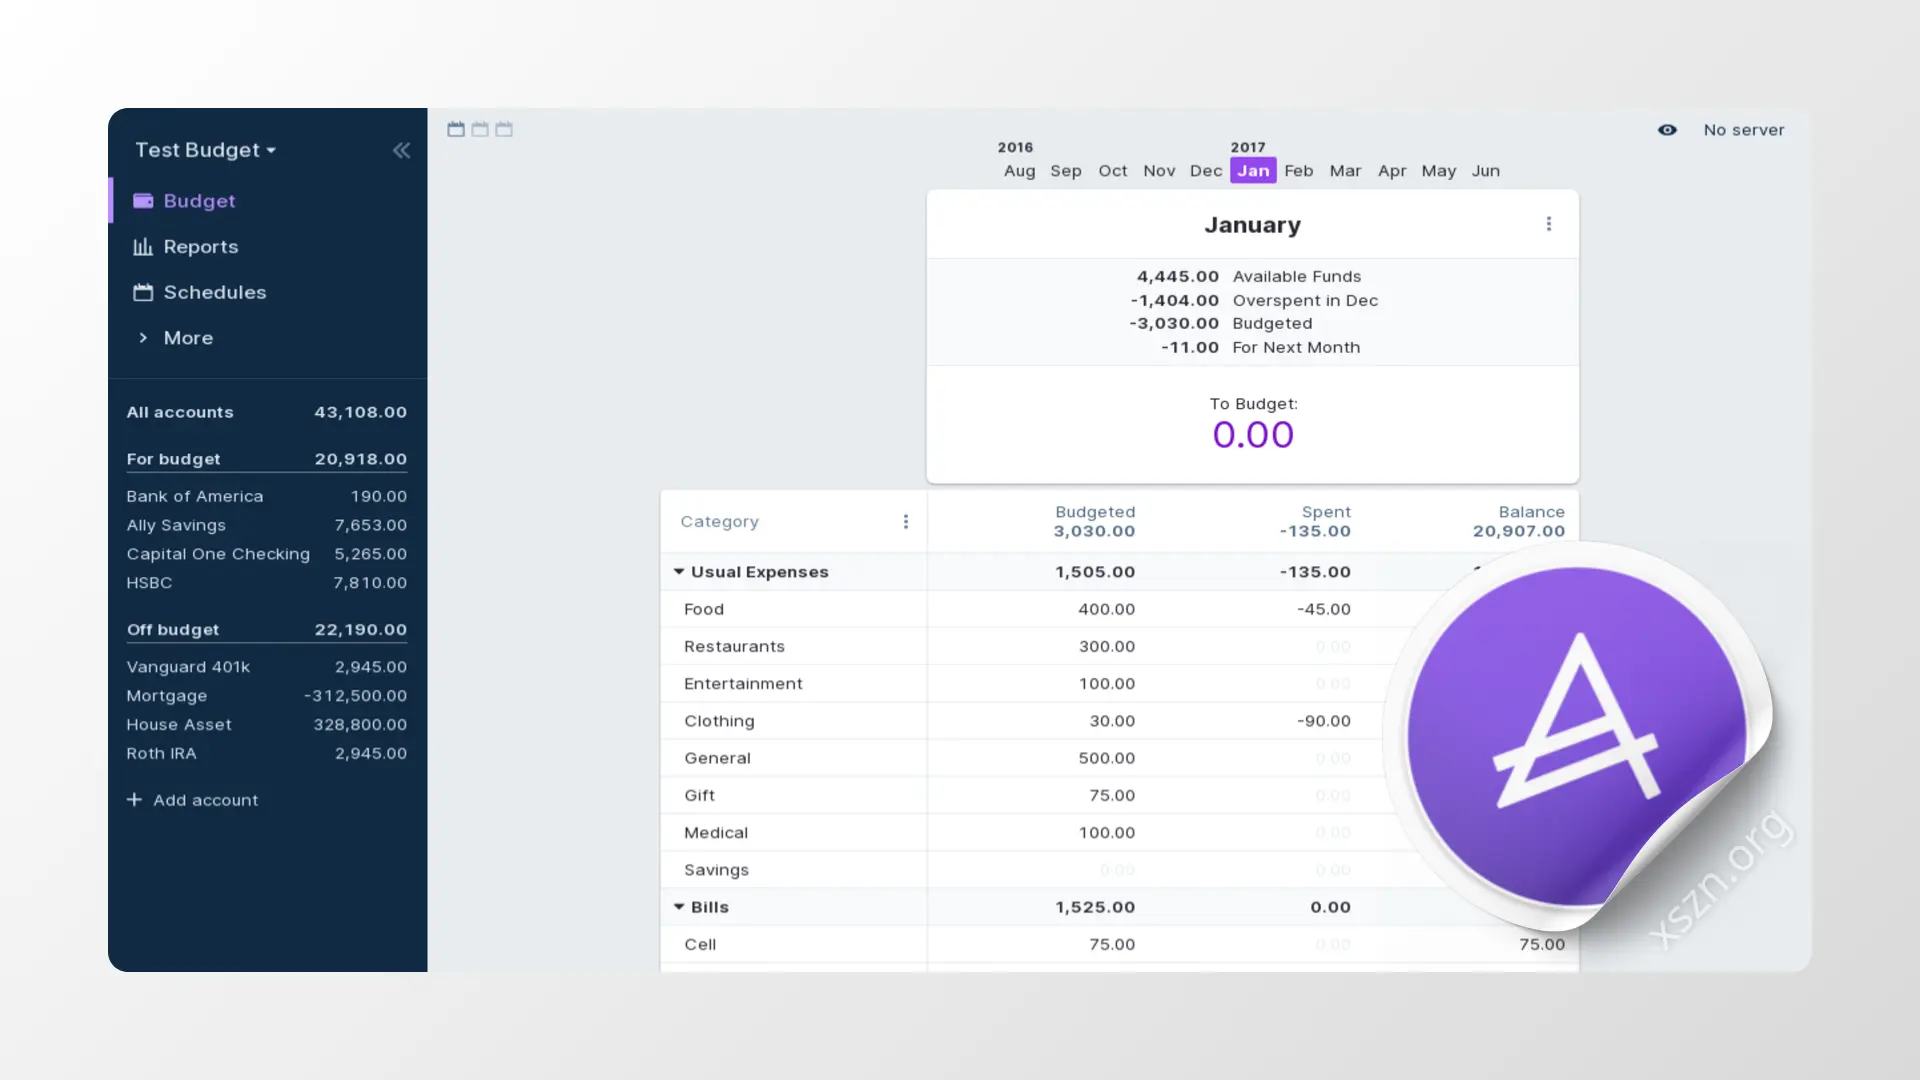The image size is (1920, 1080).
Task: Edit Medical budgeted amount 100.00
Action: (x=1106, y=833)
